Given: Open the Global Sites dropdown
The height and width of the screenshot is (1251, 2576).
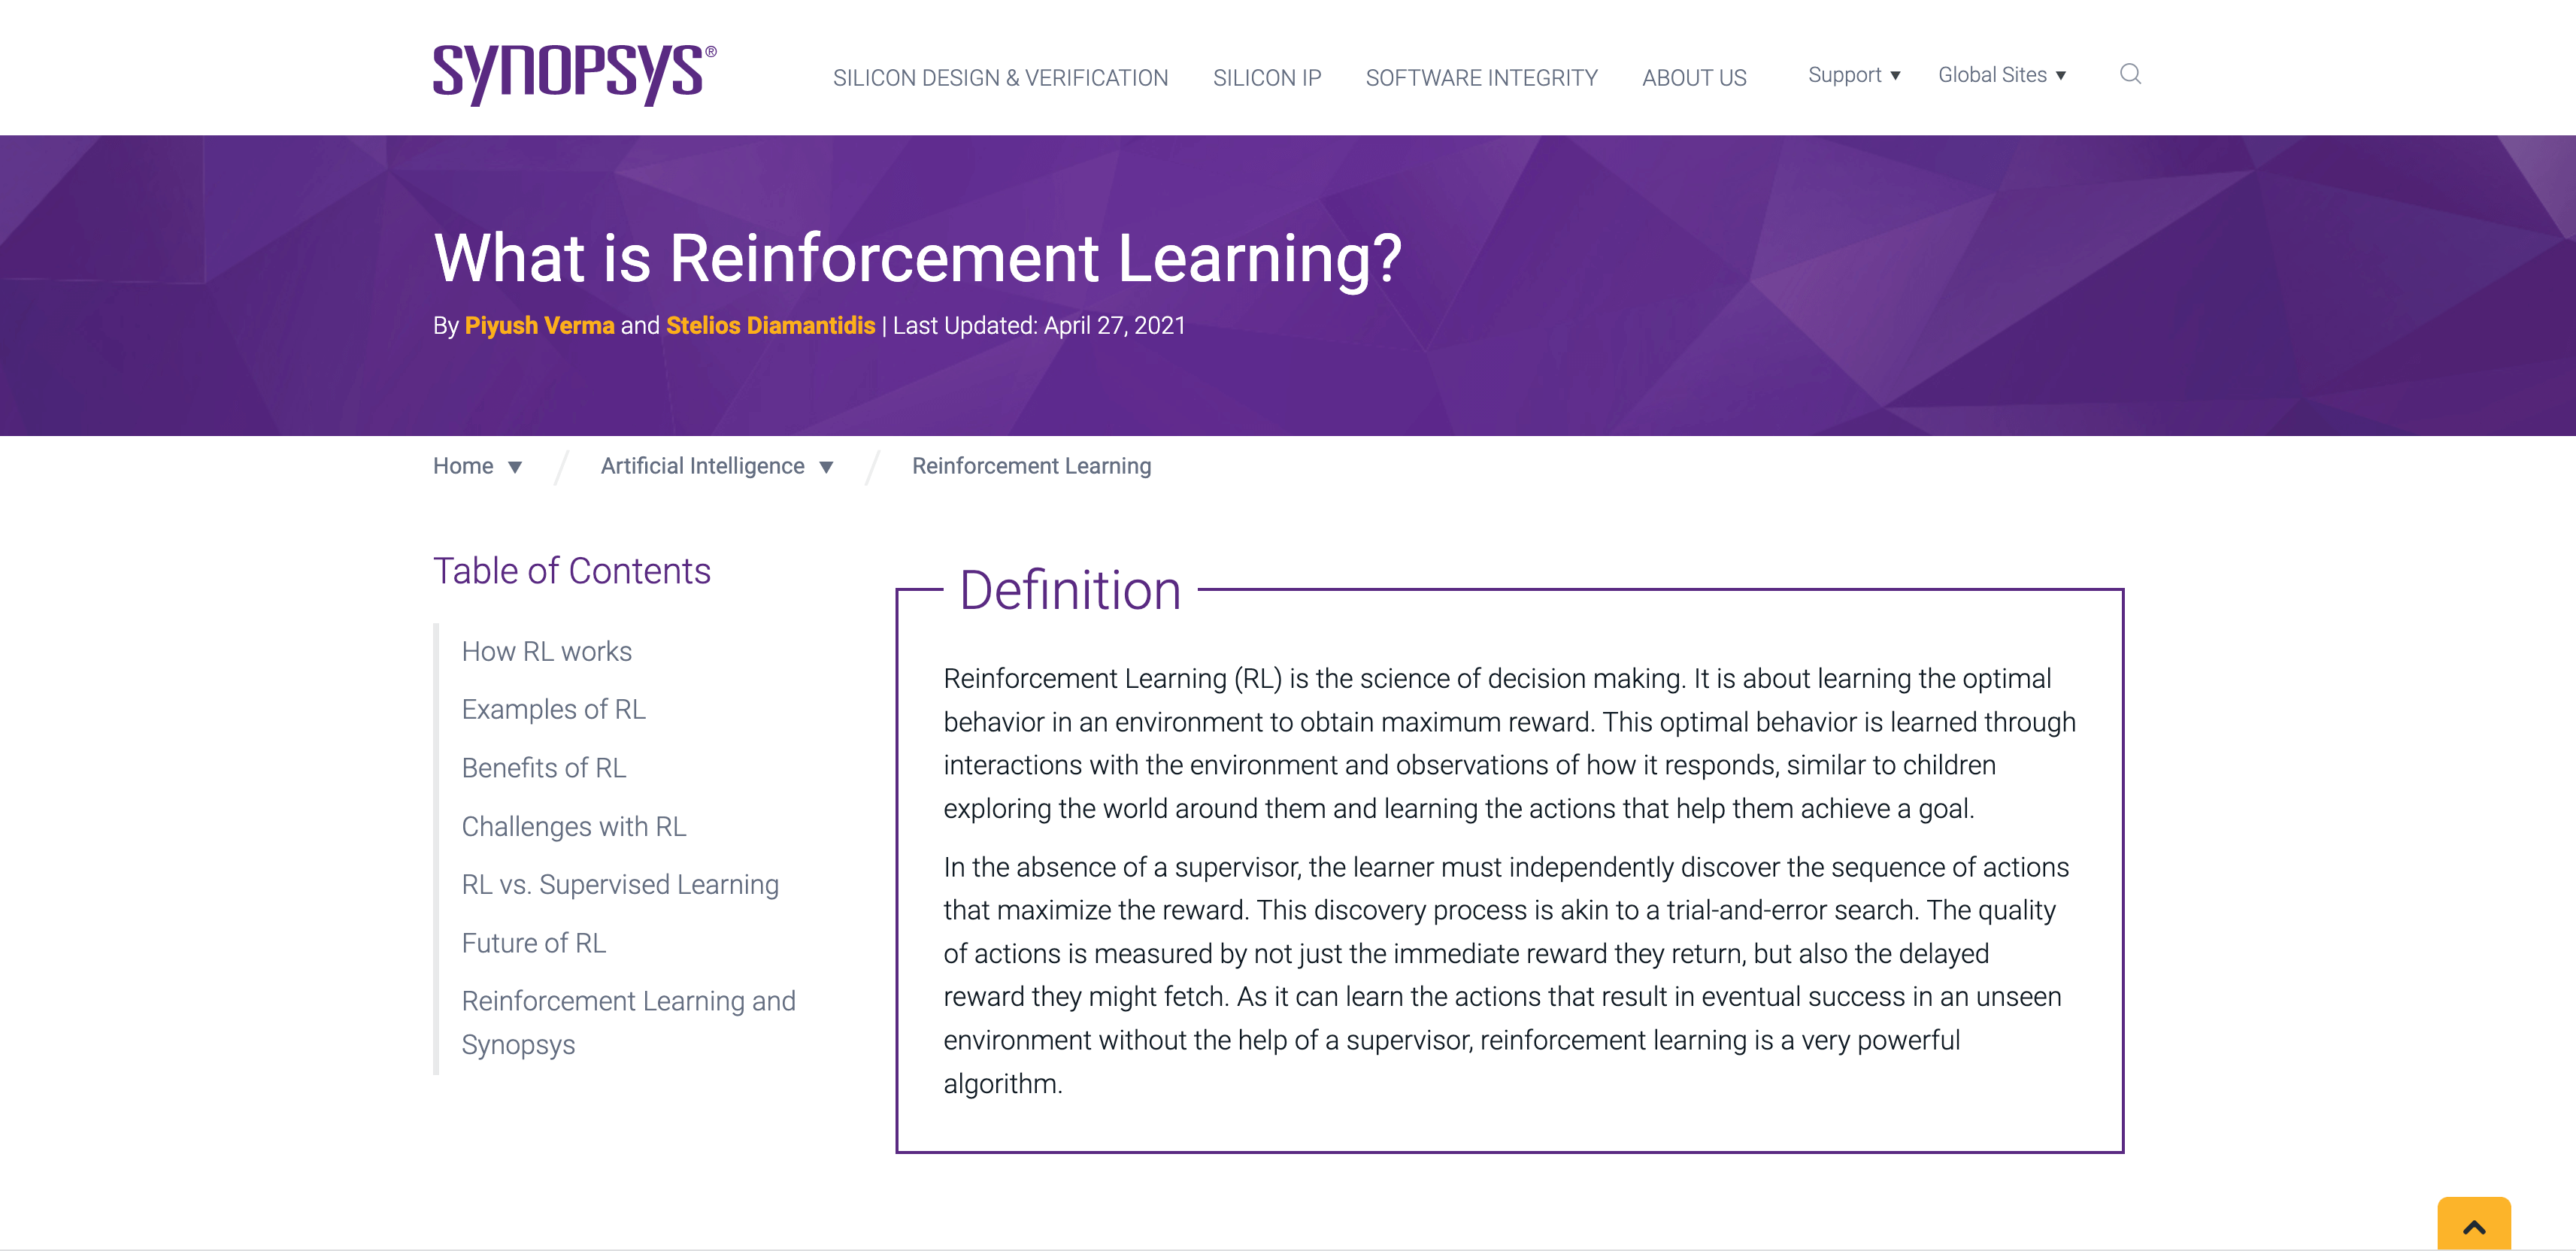Looking at the screenshot, I should [2001, 75].
